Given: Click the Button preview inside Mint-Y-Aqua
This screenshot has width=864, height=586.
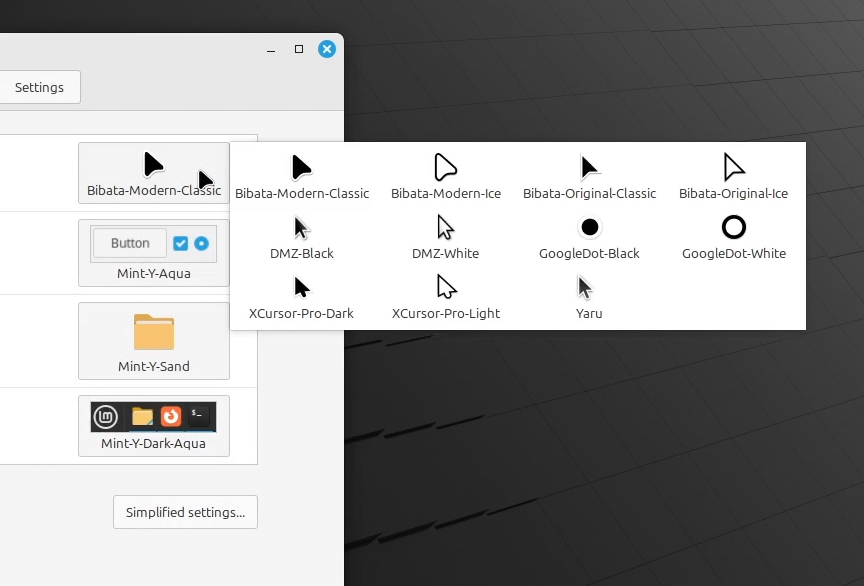Looking at the screenshot, I should (x=131, y=242).
